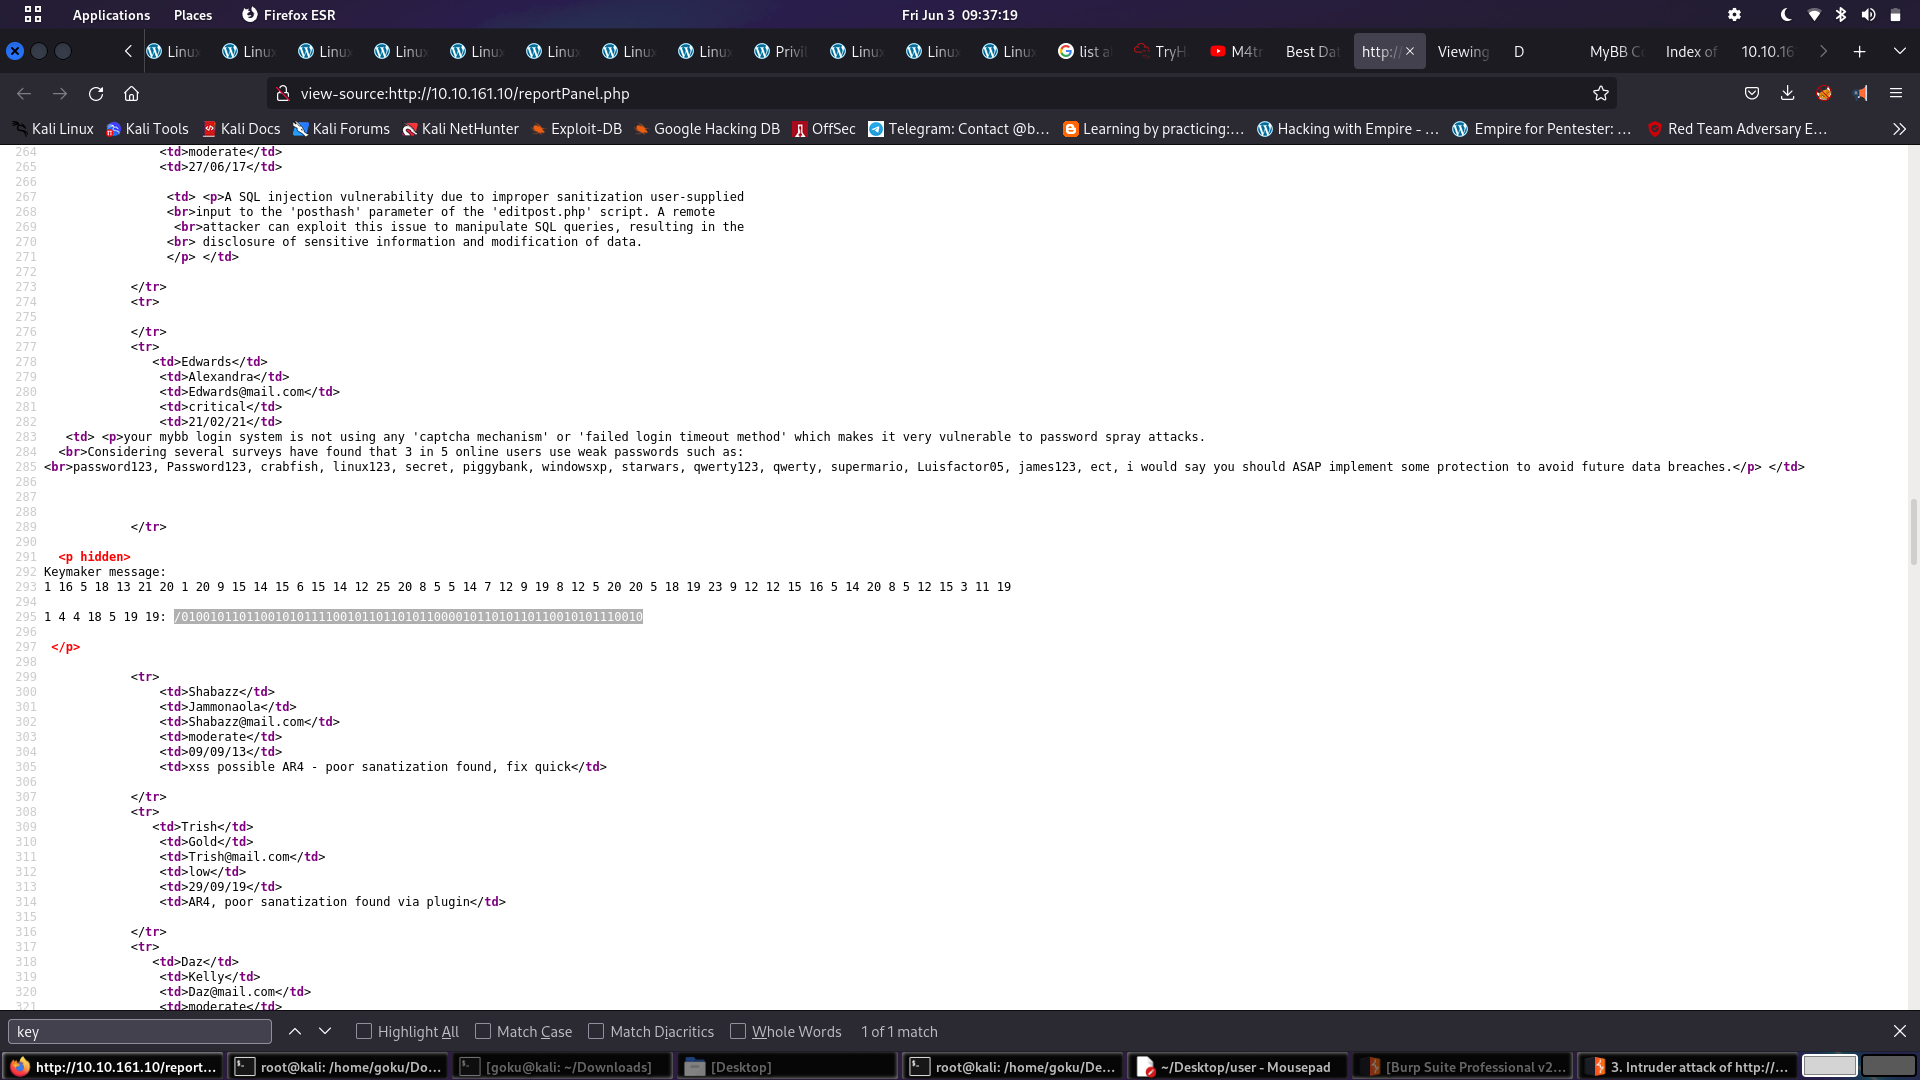This screenshot has height=1080, width=1920.
Task: Expand the list all tabs dropdown
Action: tap(1899, 51)
